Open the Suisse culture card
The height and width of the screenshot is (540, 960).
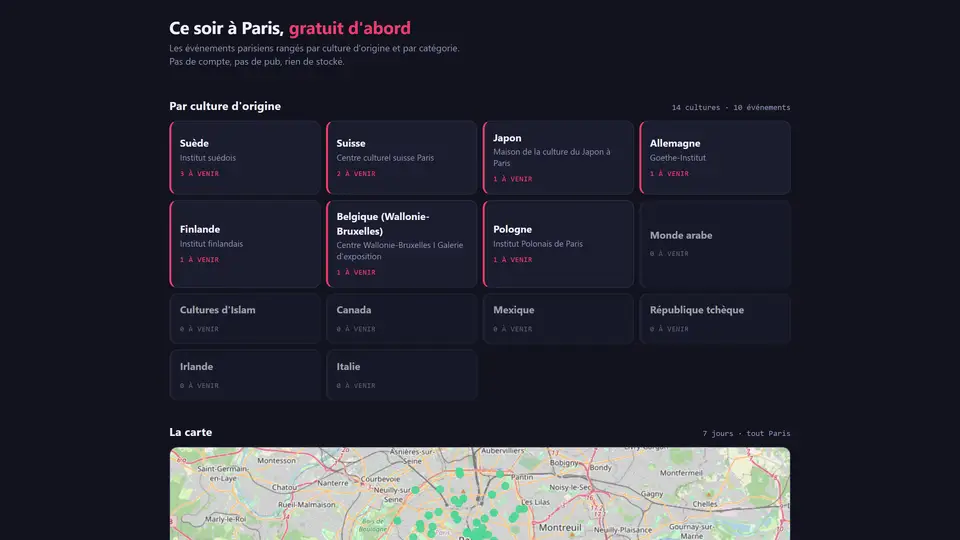click(x=402, y=157)
